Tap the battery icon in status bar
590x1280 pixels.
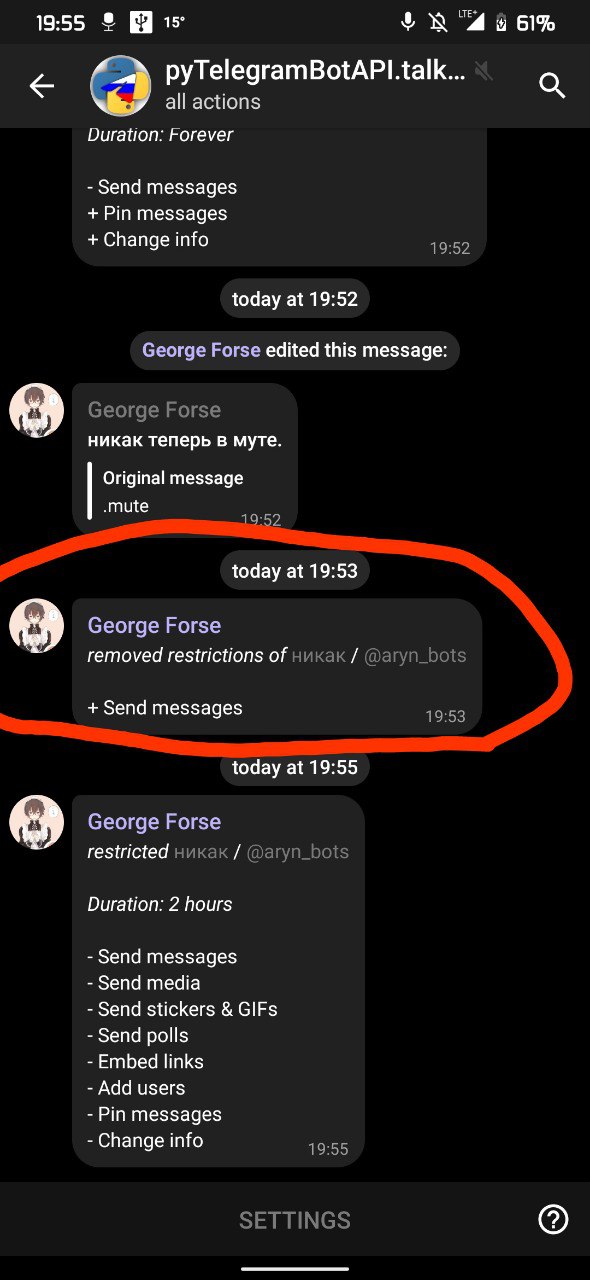coord(501,22)
